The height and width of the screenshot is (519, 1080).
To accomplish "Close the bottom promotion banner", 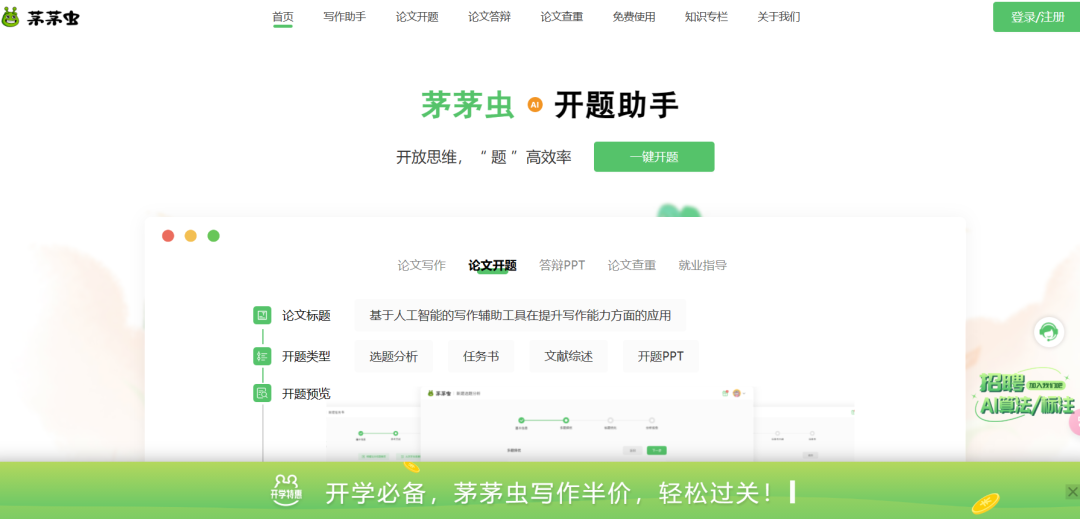I will (1072, 491).
